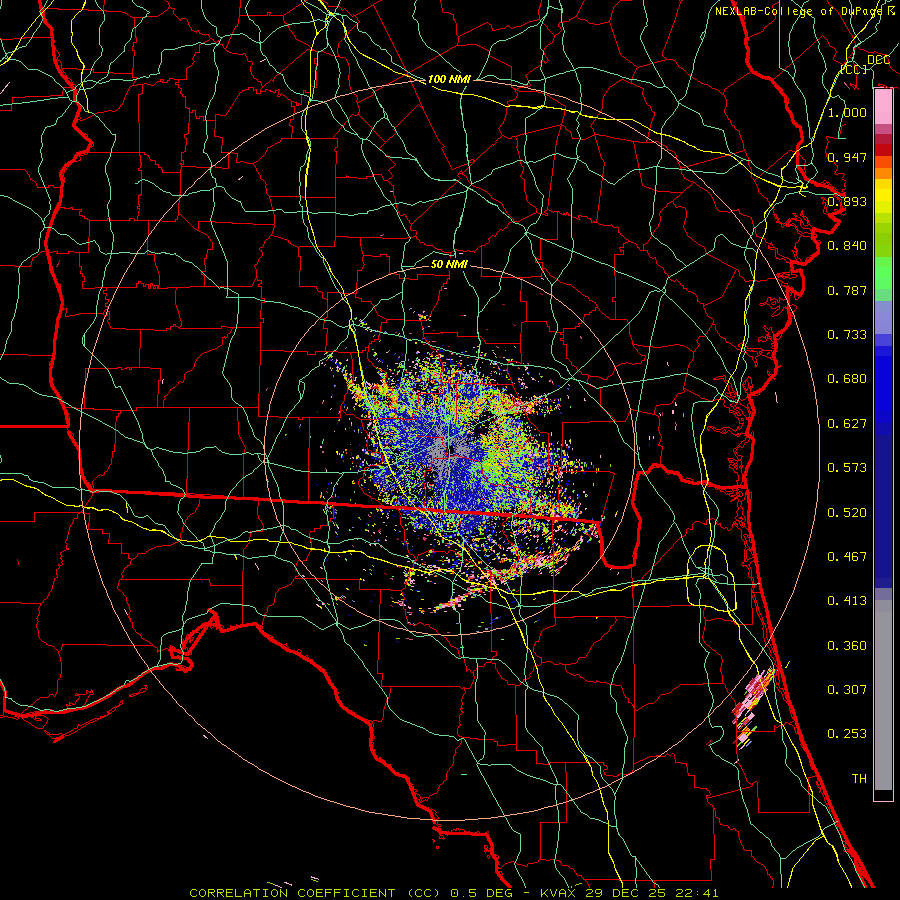The image size is (900, 900).
Task: Click the CORRELATION COEFFICIENT (CC) caption text
Action: coord(317,893)
